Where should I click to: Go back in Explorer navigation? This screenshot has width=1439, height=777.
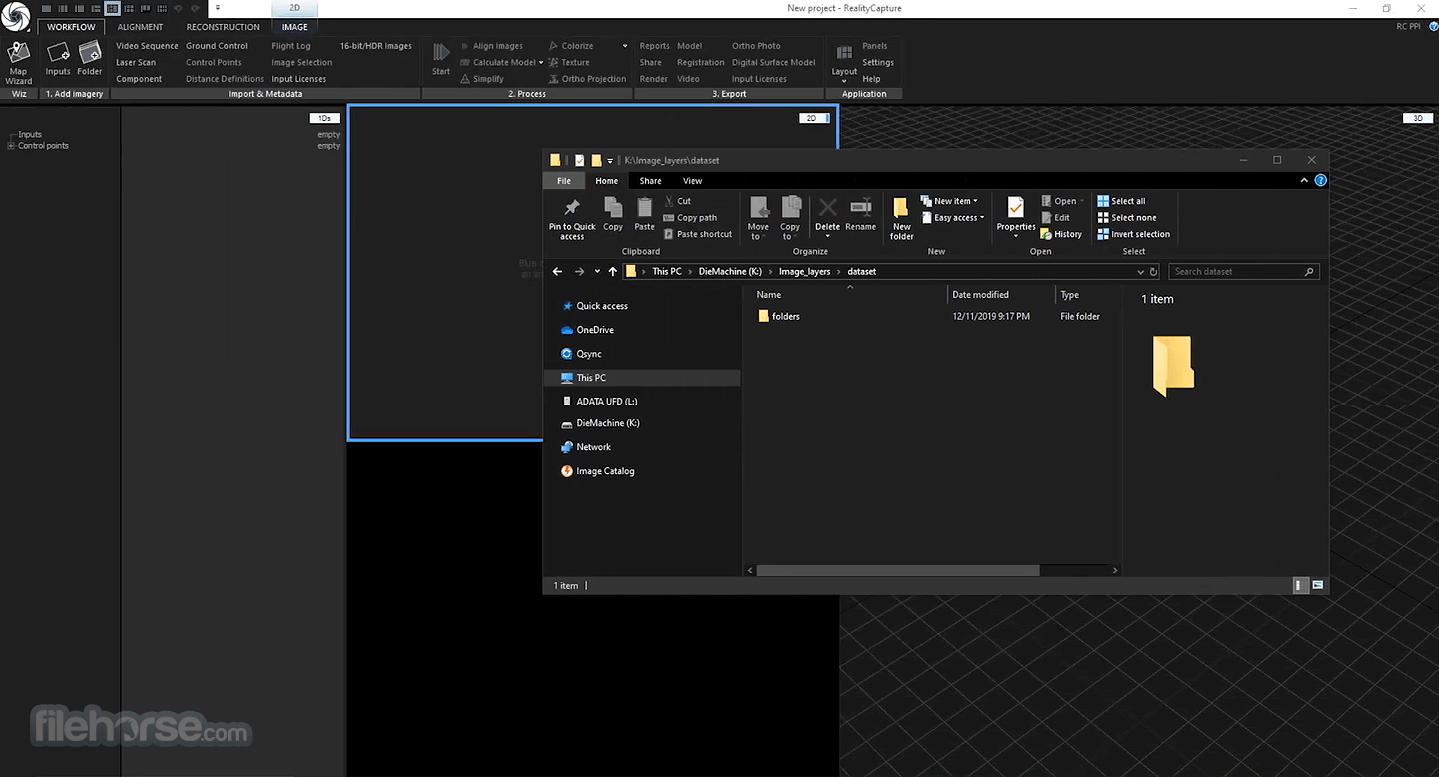tap(557, 272)
